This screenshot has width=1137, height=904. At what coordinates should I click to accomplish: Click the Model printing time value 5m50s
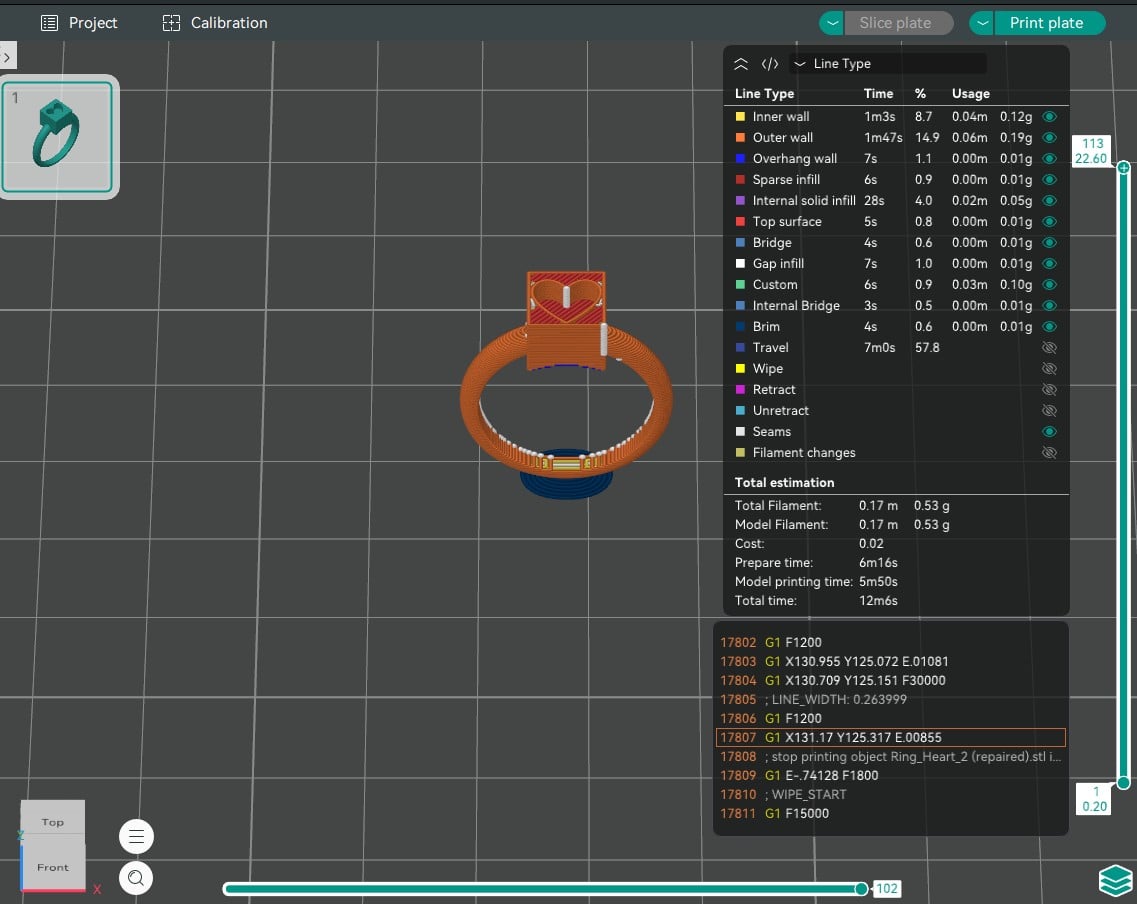tap(878, 582)
